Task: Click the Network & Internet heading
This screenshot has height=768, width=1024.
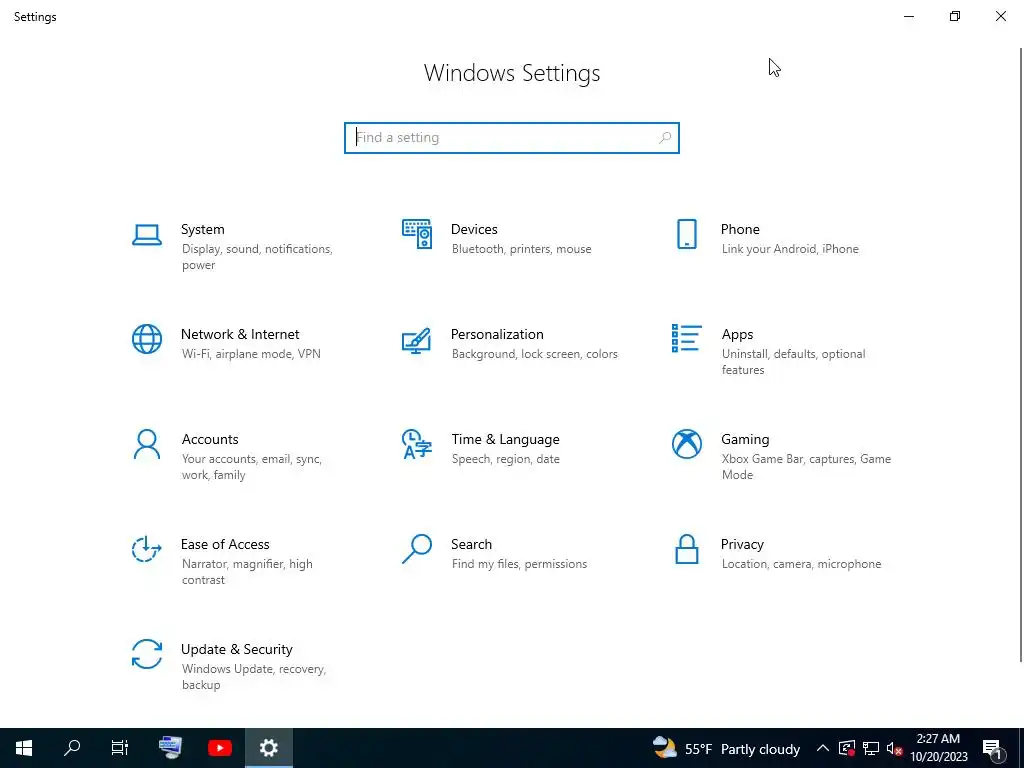Action: [240, 334]
